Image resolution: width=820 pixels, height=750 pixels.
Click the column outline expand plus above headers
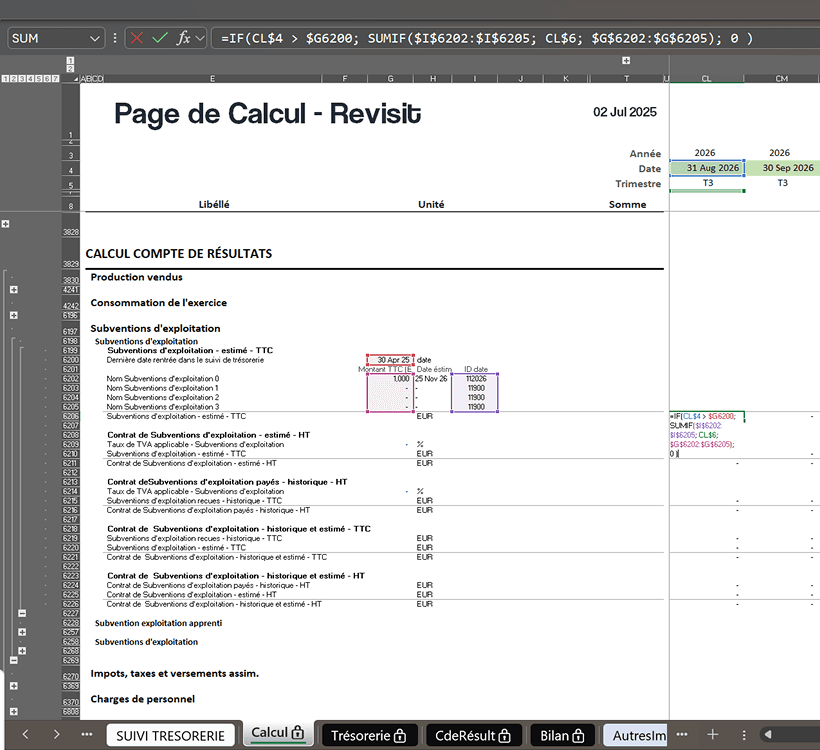[626, 61]
